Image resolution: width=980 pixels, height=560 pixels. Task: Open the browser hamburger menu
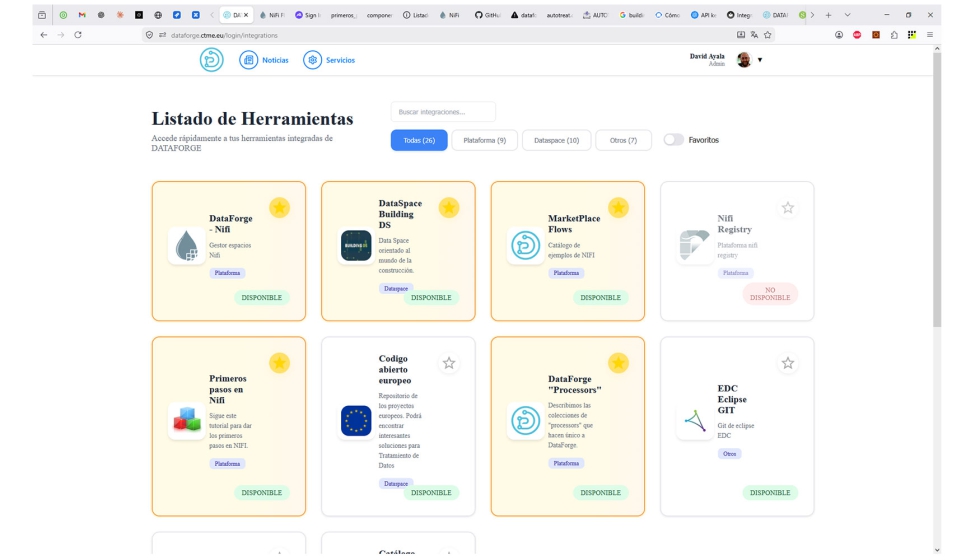coord(930,35)
